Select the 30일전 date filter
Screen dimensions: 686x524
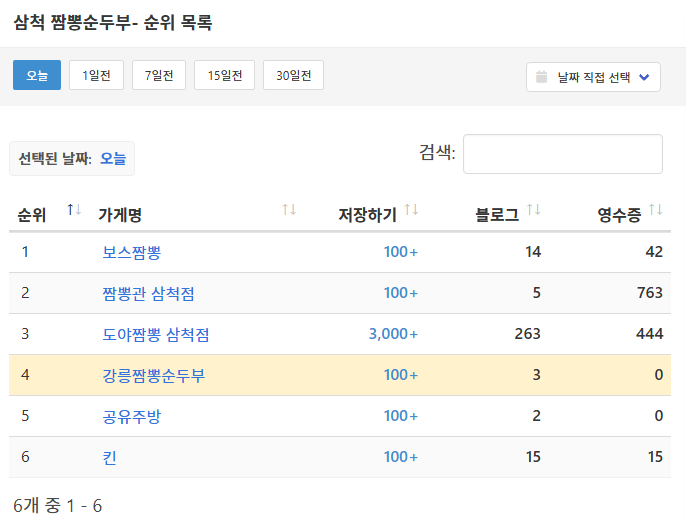coord(293,76)
